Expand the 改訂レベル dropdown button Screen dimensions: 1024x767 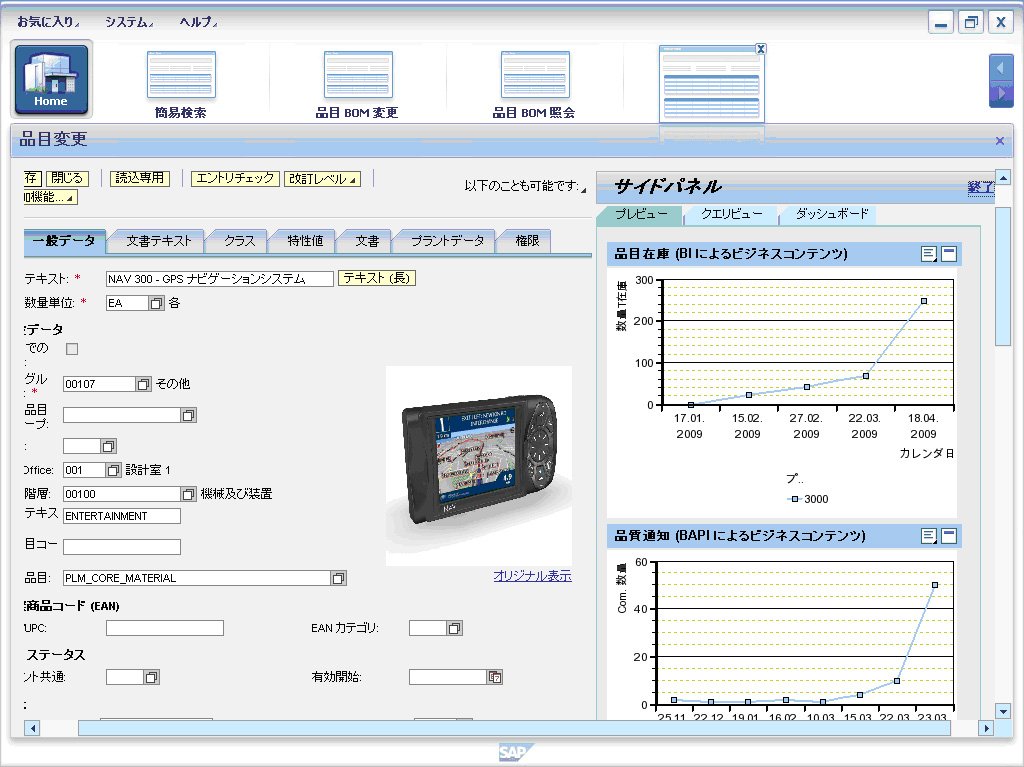323,178
